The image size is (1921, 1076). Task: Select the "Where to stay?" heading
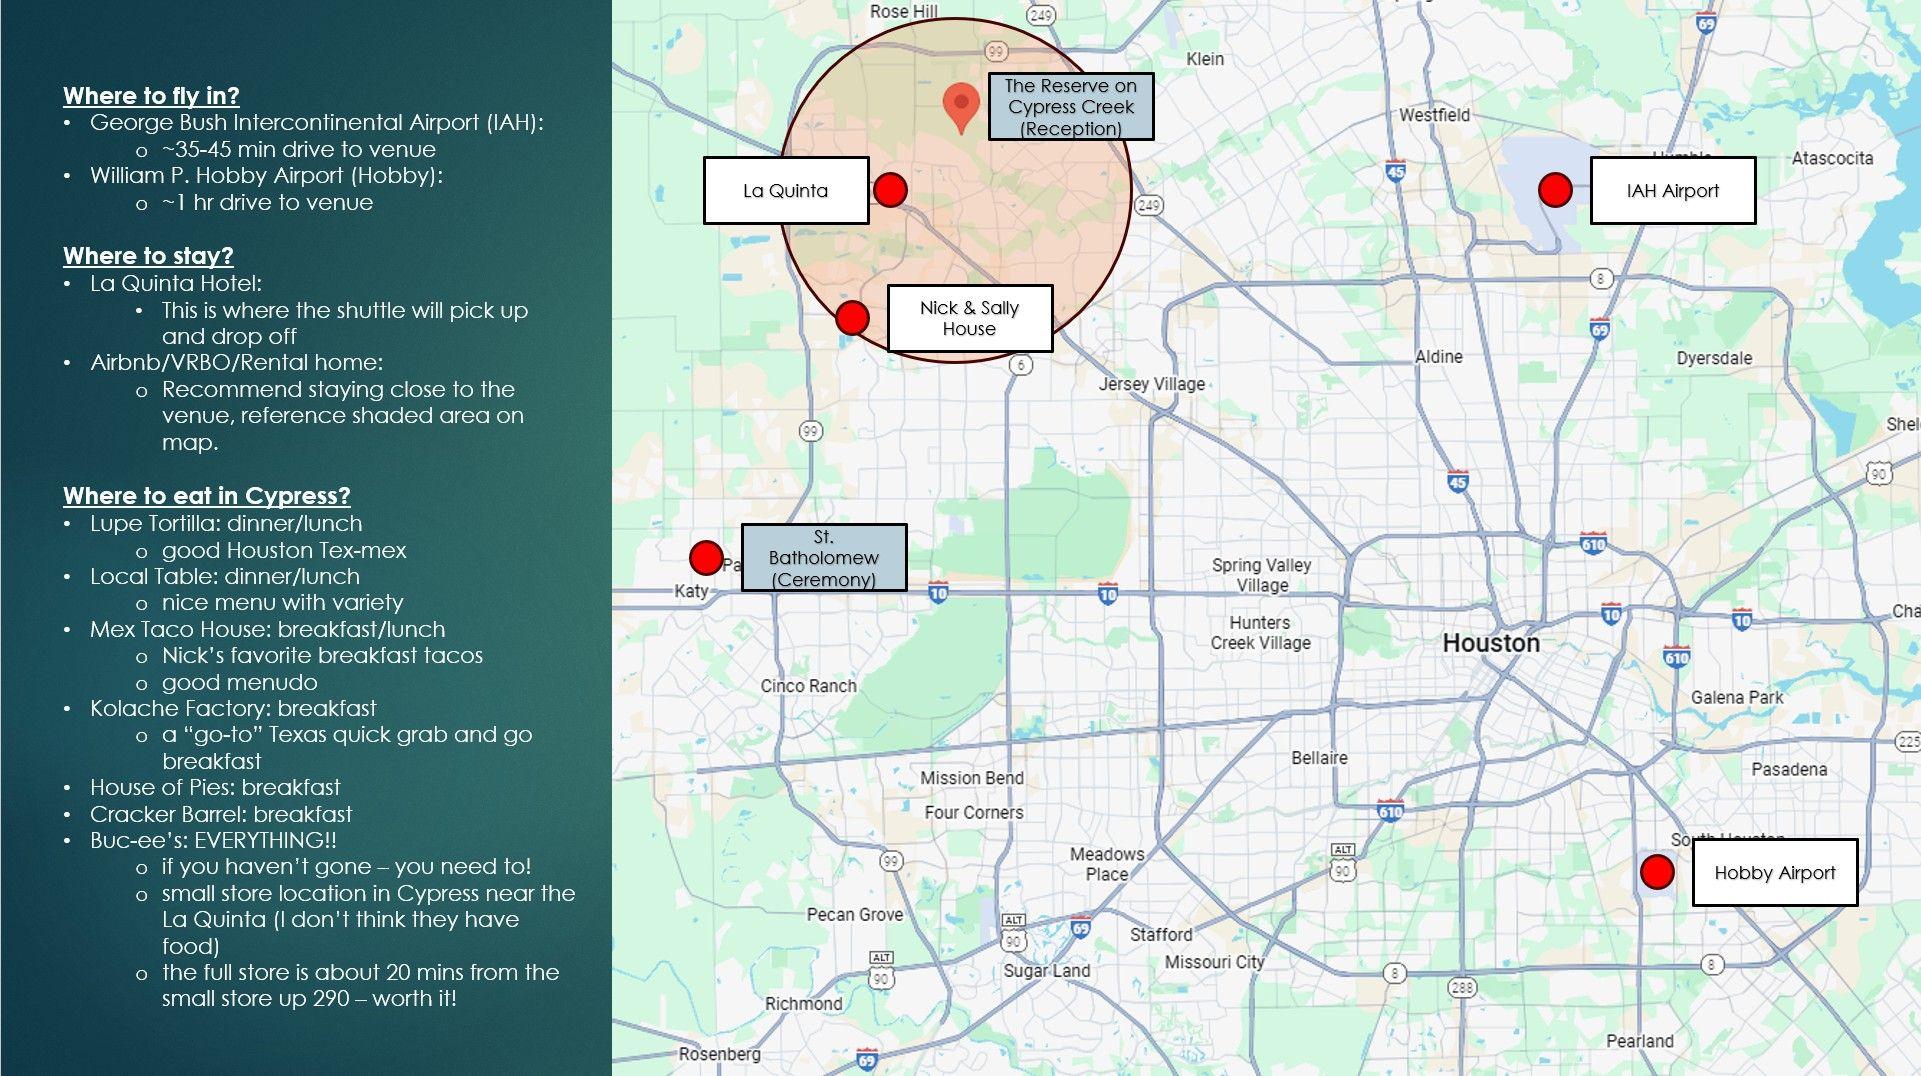148,256
